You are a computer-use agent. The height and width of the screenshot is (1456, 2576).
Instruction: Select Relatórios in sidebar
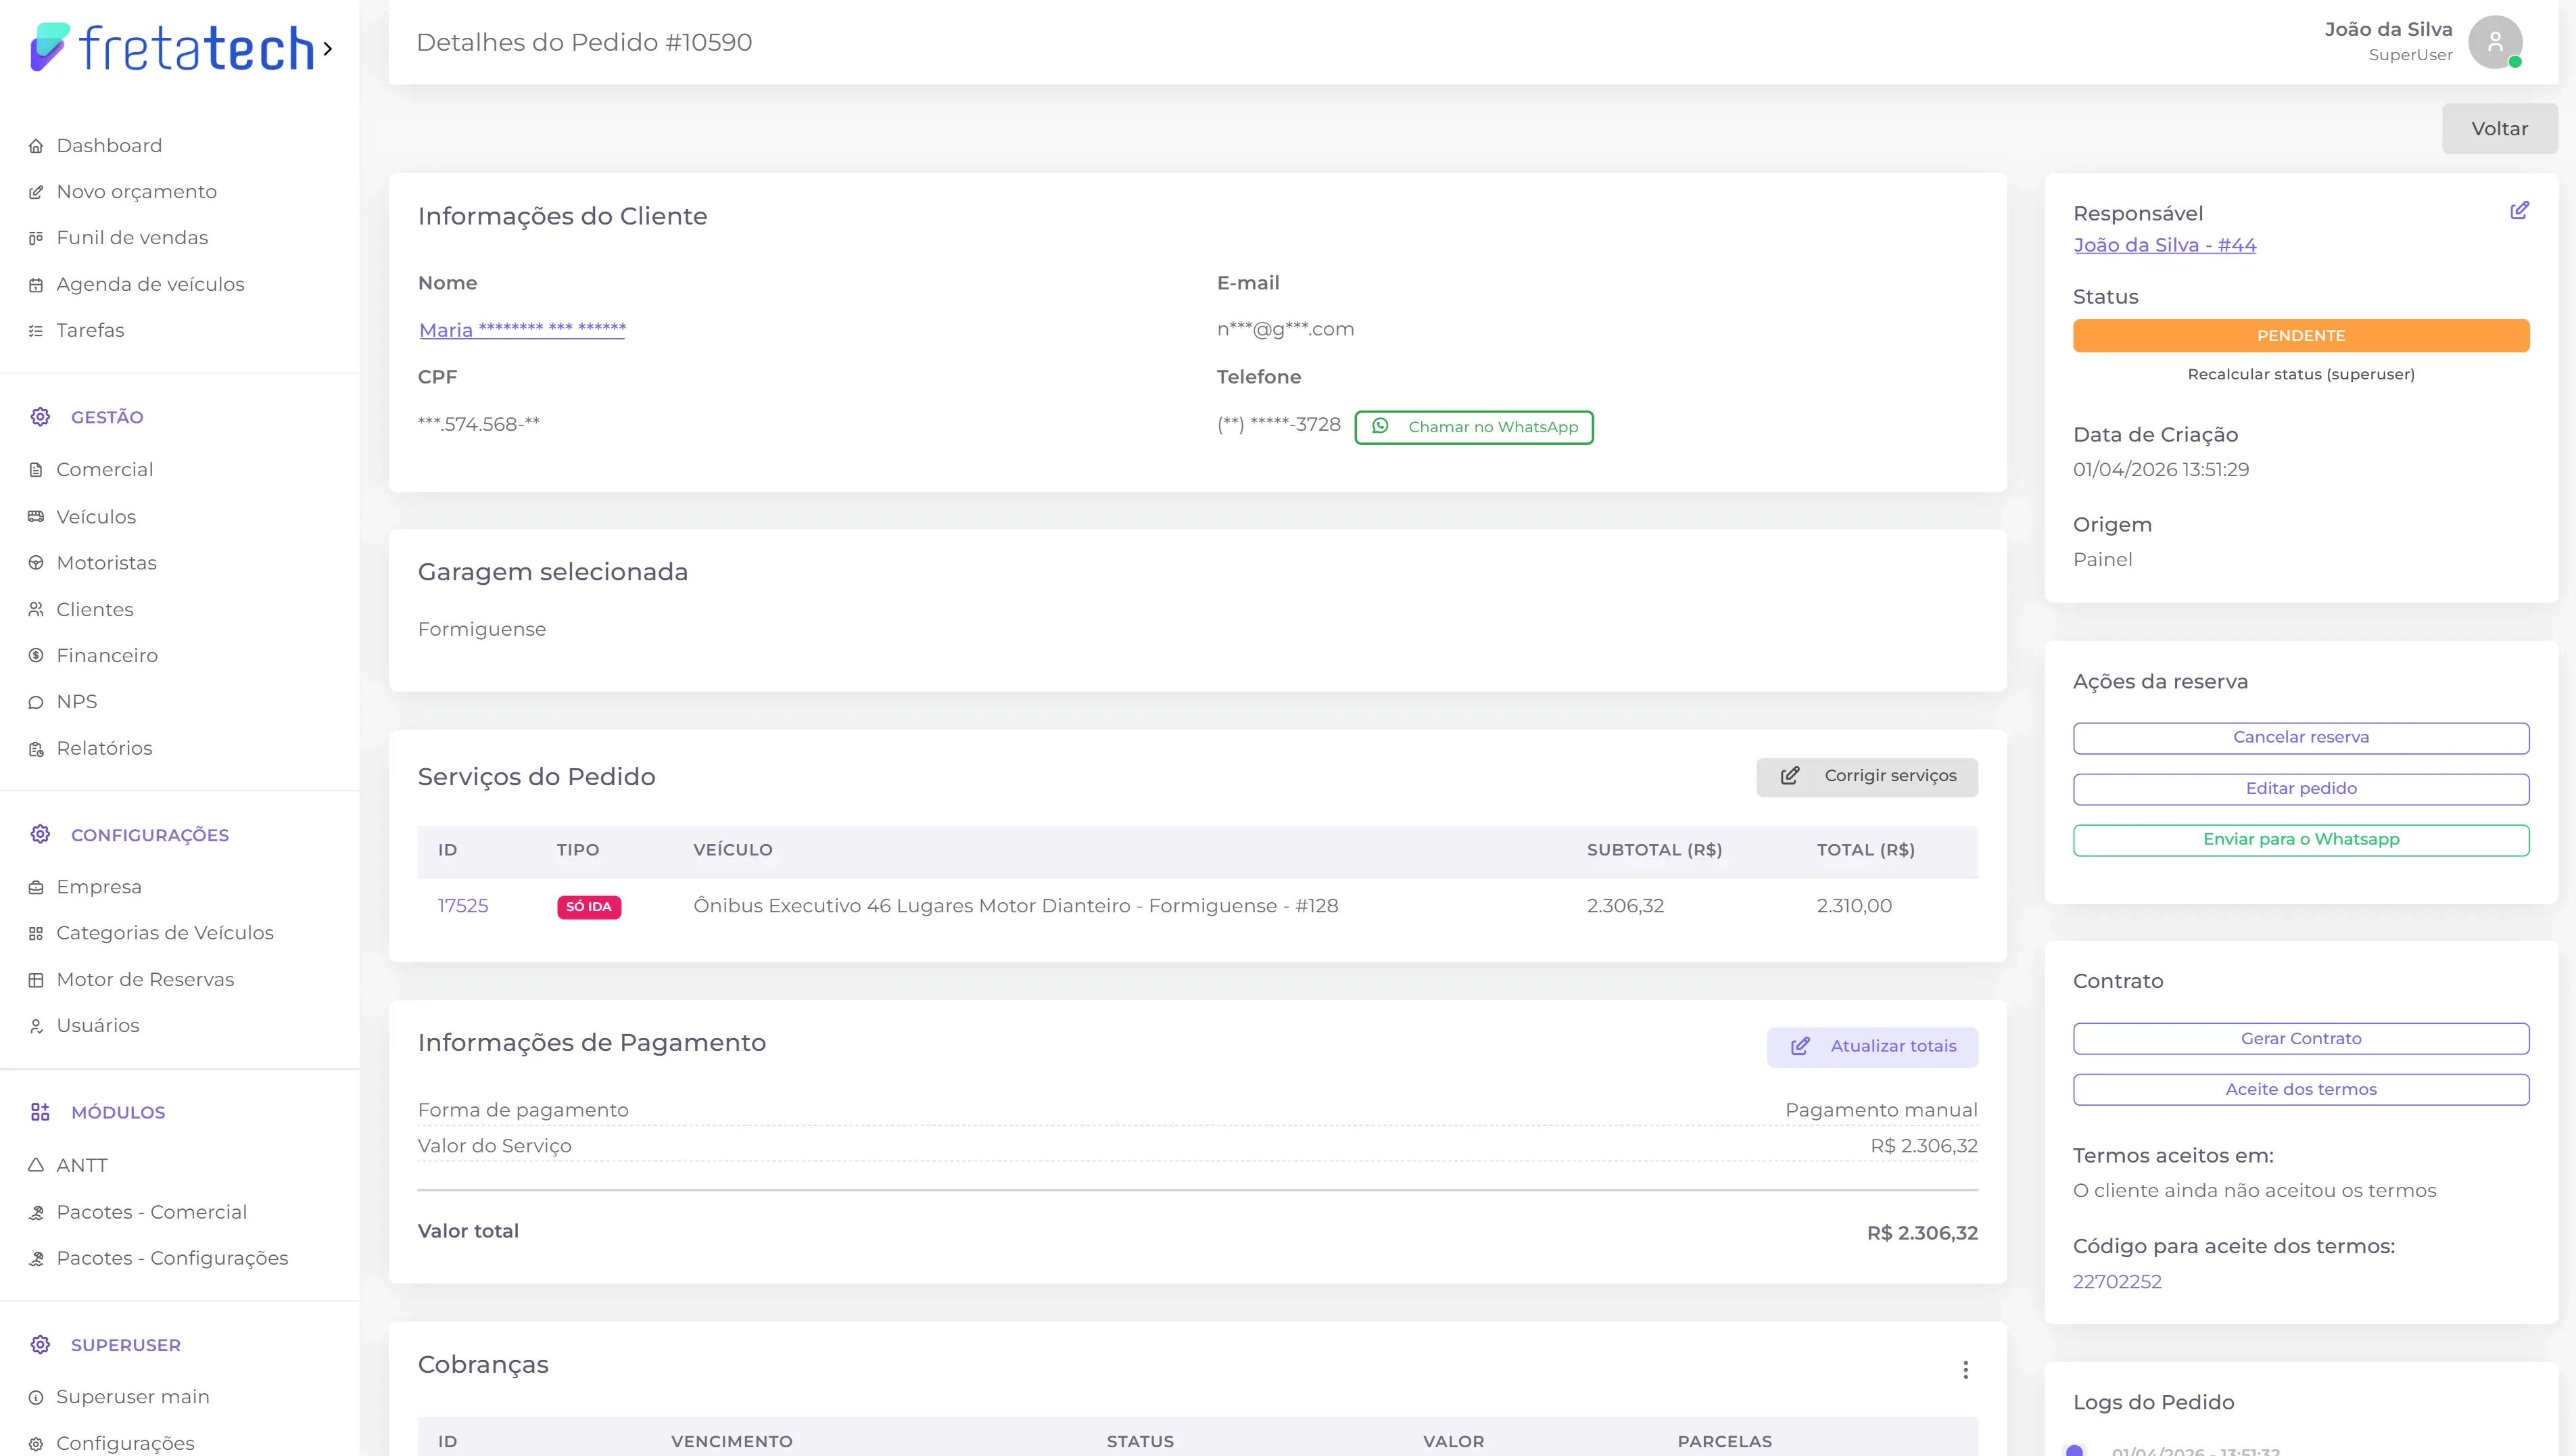(x=104, y=749)
